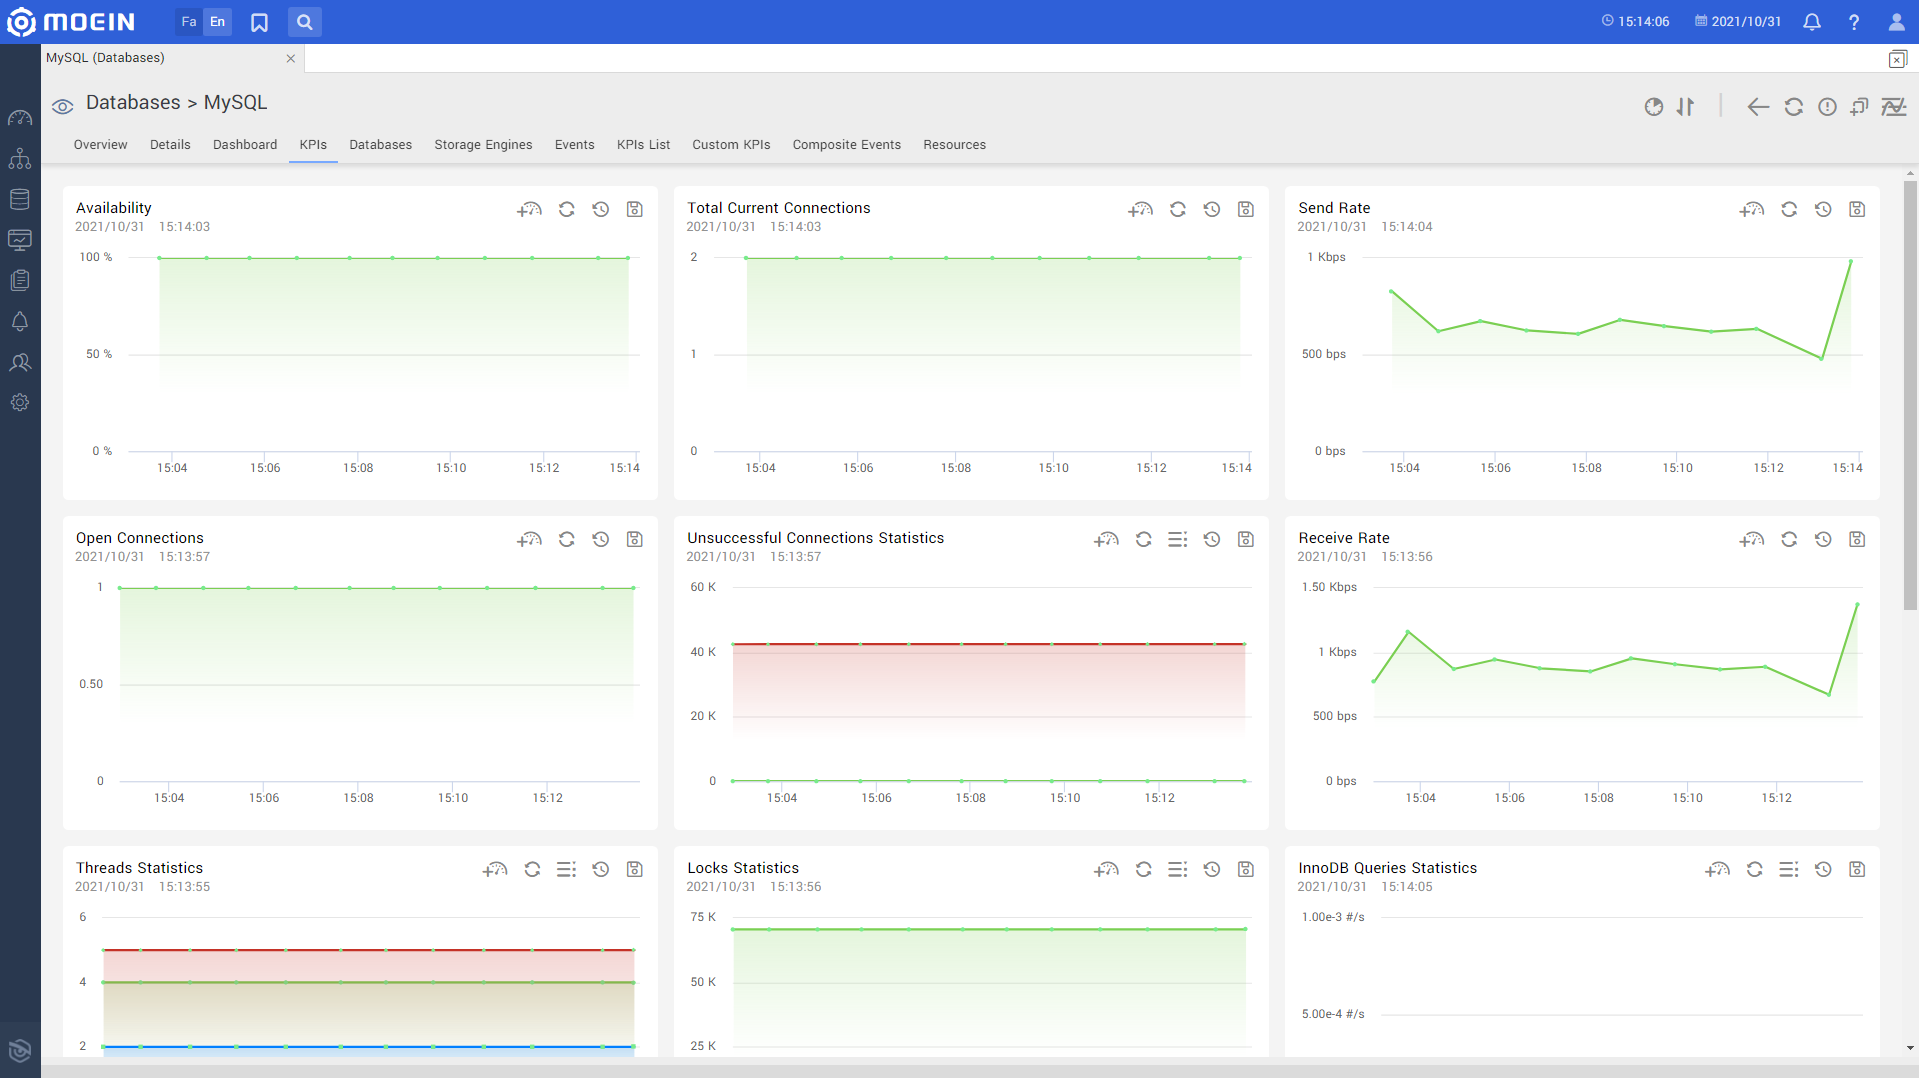The width and height of the screenshot is (1919, 1078).
Task: Open settings gear in left sidebar
Action: (x=20, y=402)
